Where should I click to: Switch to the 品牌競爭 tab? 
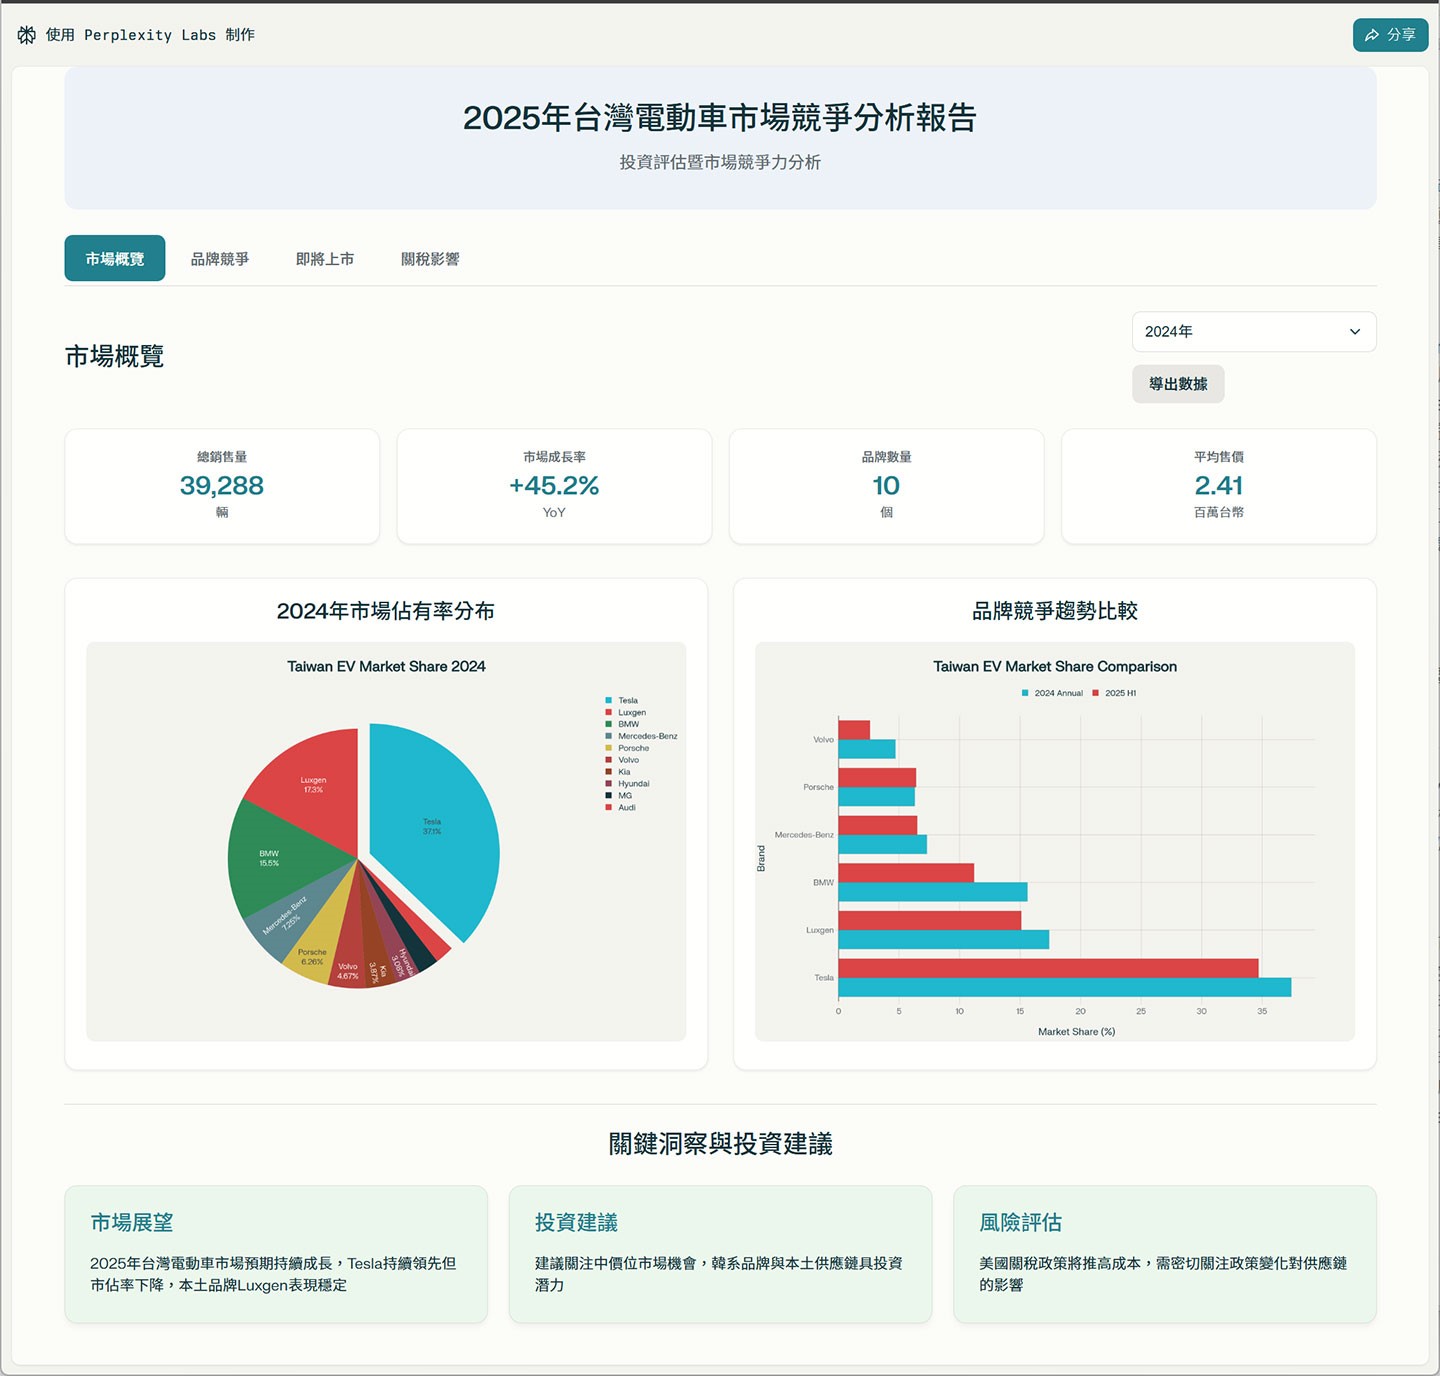coord(219,258)
